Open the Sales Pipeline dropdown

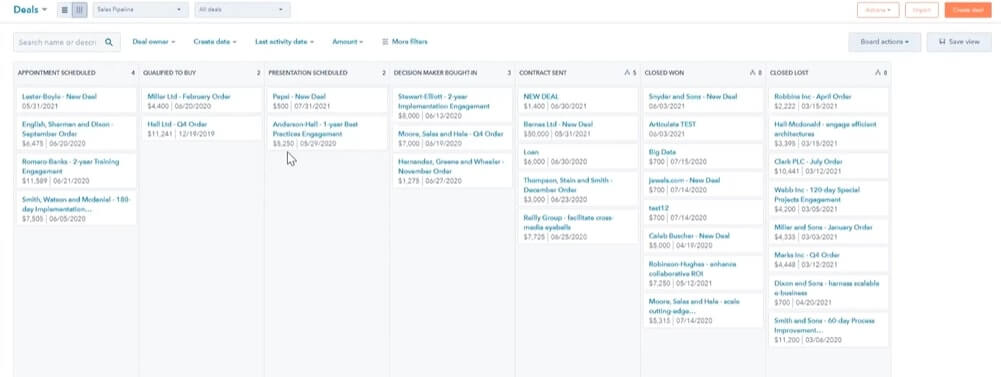point(140,10)
